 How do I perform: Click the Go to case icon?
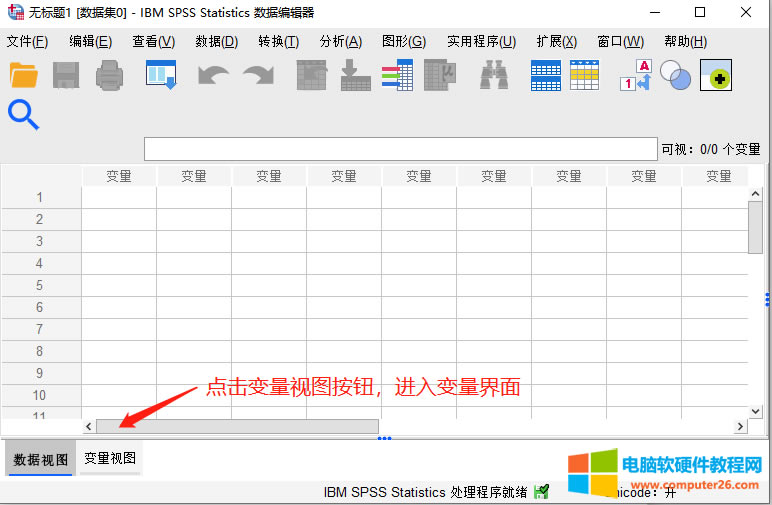pos(312,75)
